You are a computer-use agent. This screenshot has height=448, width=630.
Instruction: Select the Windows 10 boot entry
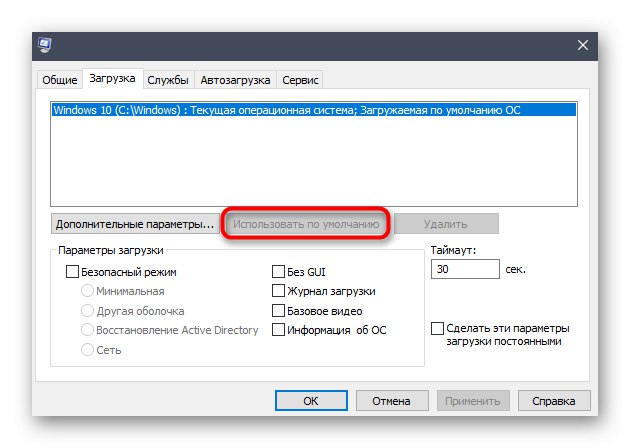click(x=314, y=110)
